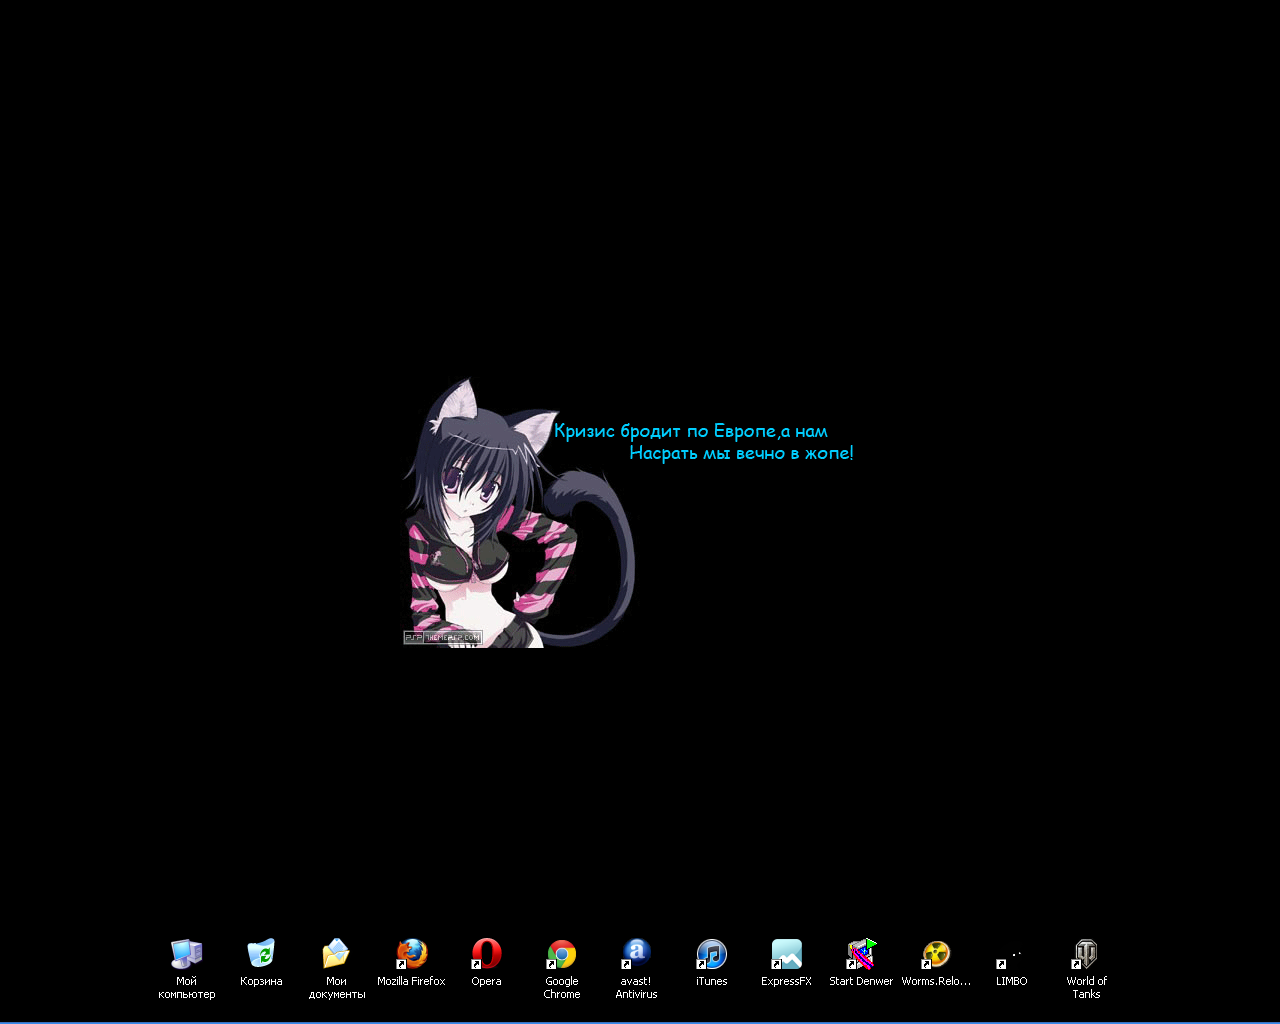Open the Мой компьютер desktop icon

(186, 954)
